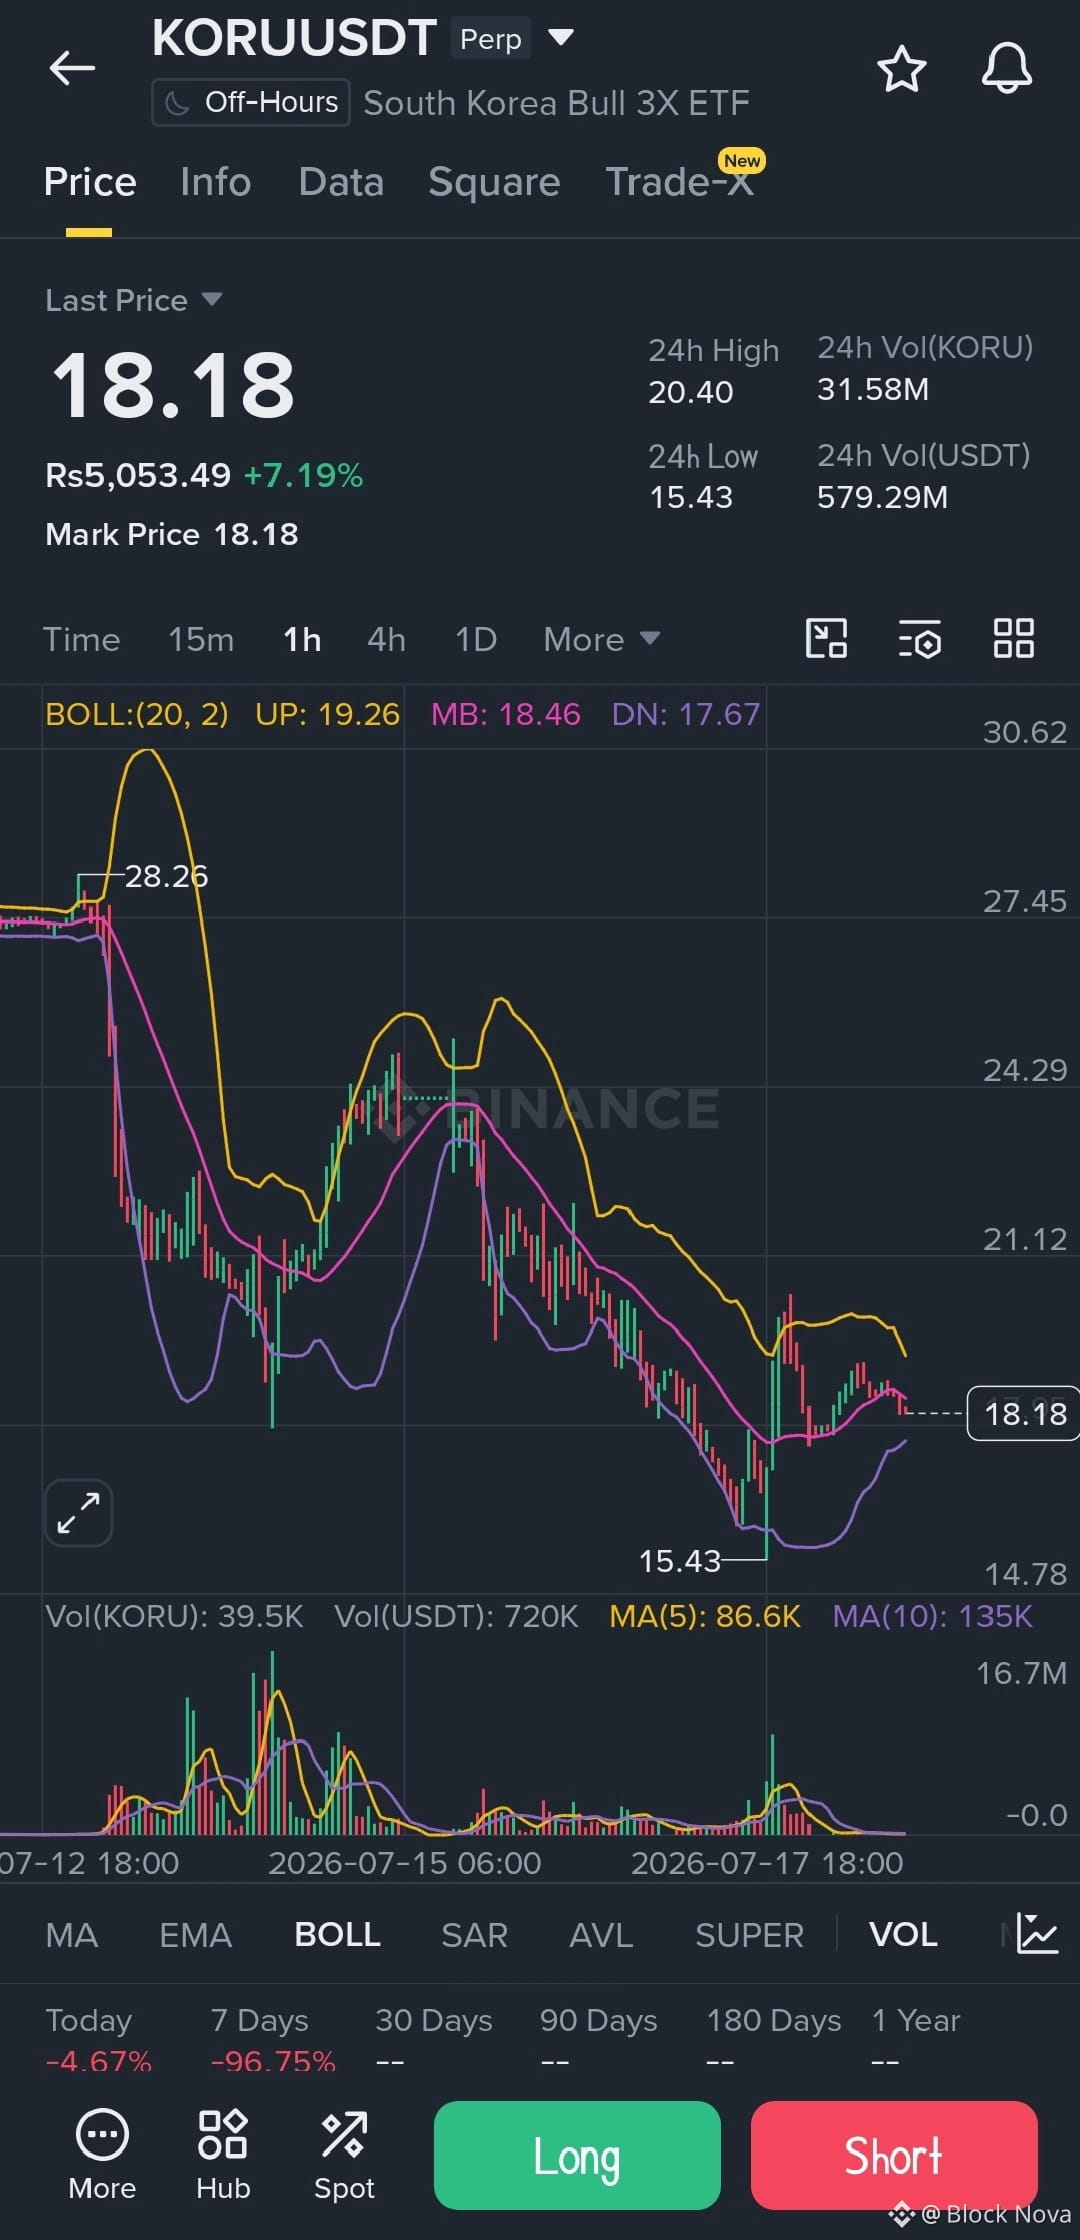
Task: Open chart drawing tools icon
Action: (826, 638)
